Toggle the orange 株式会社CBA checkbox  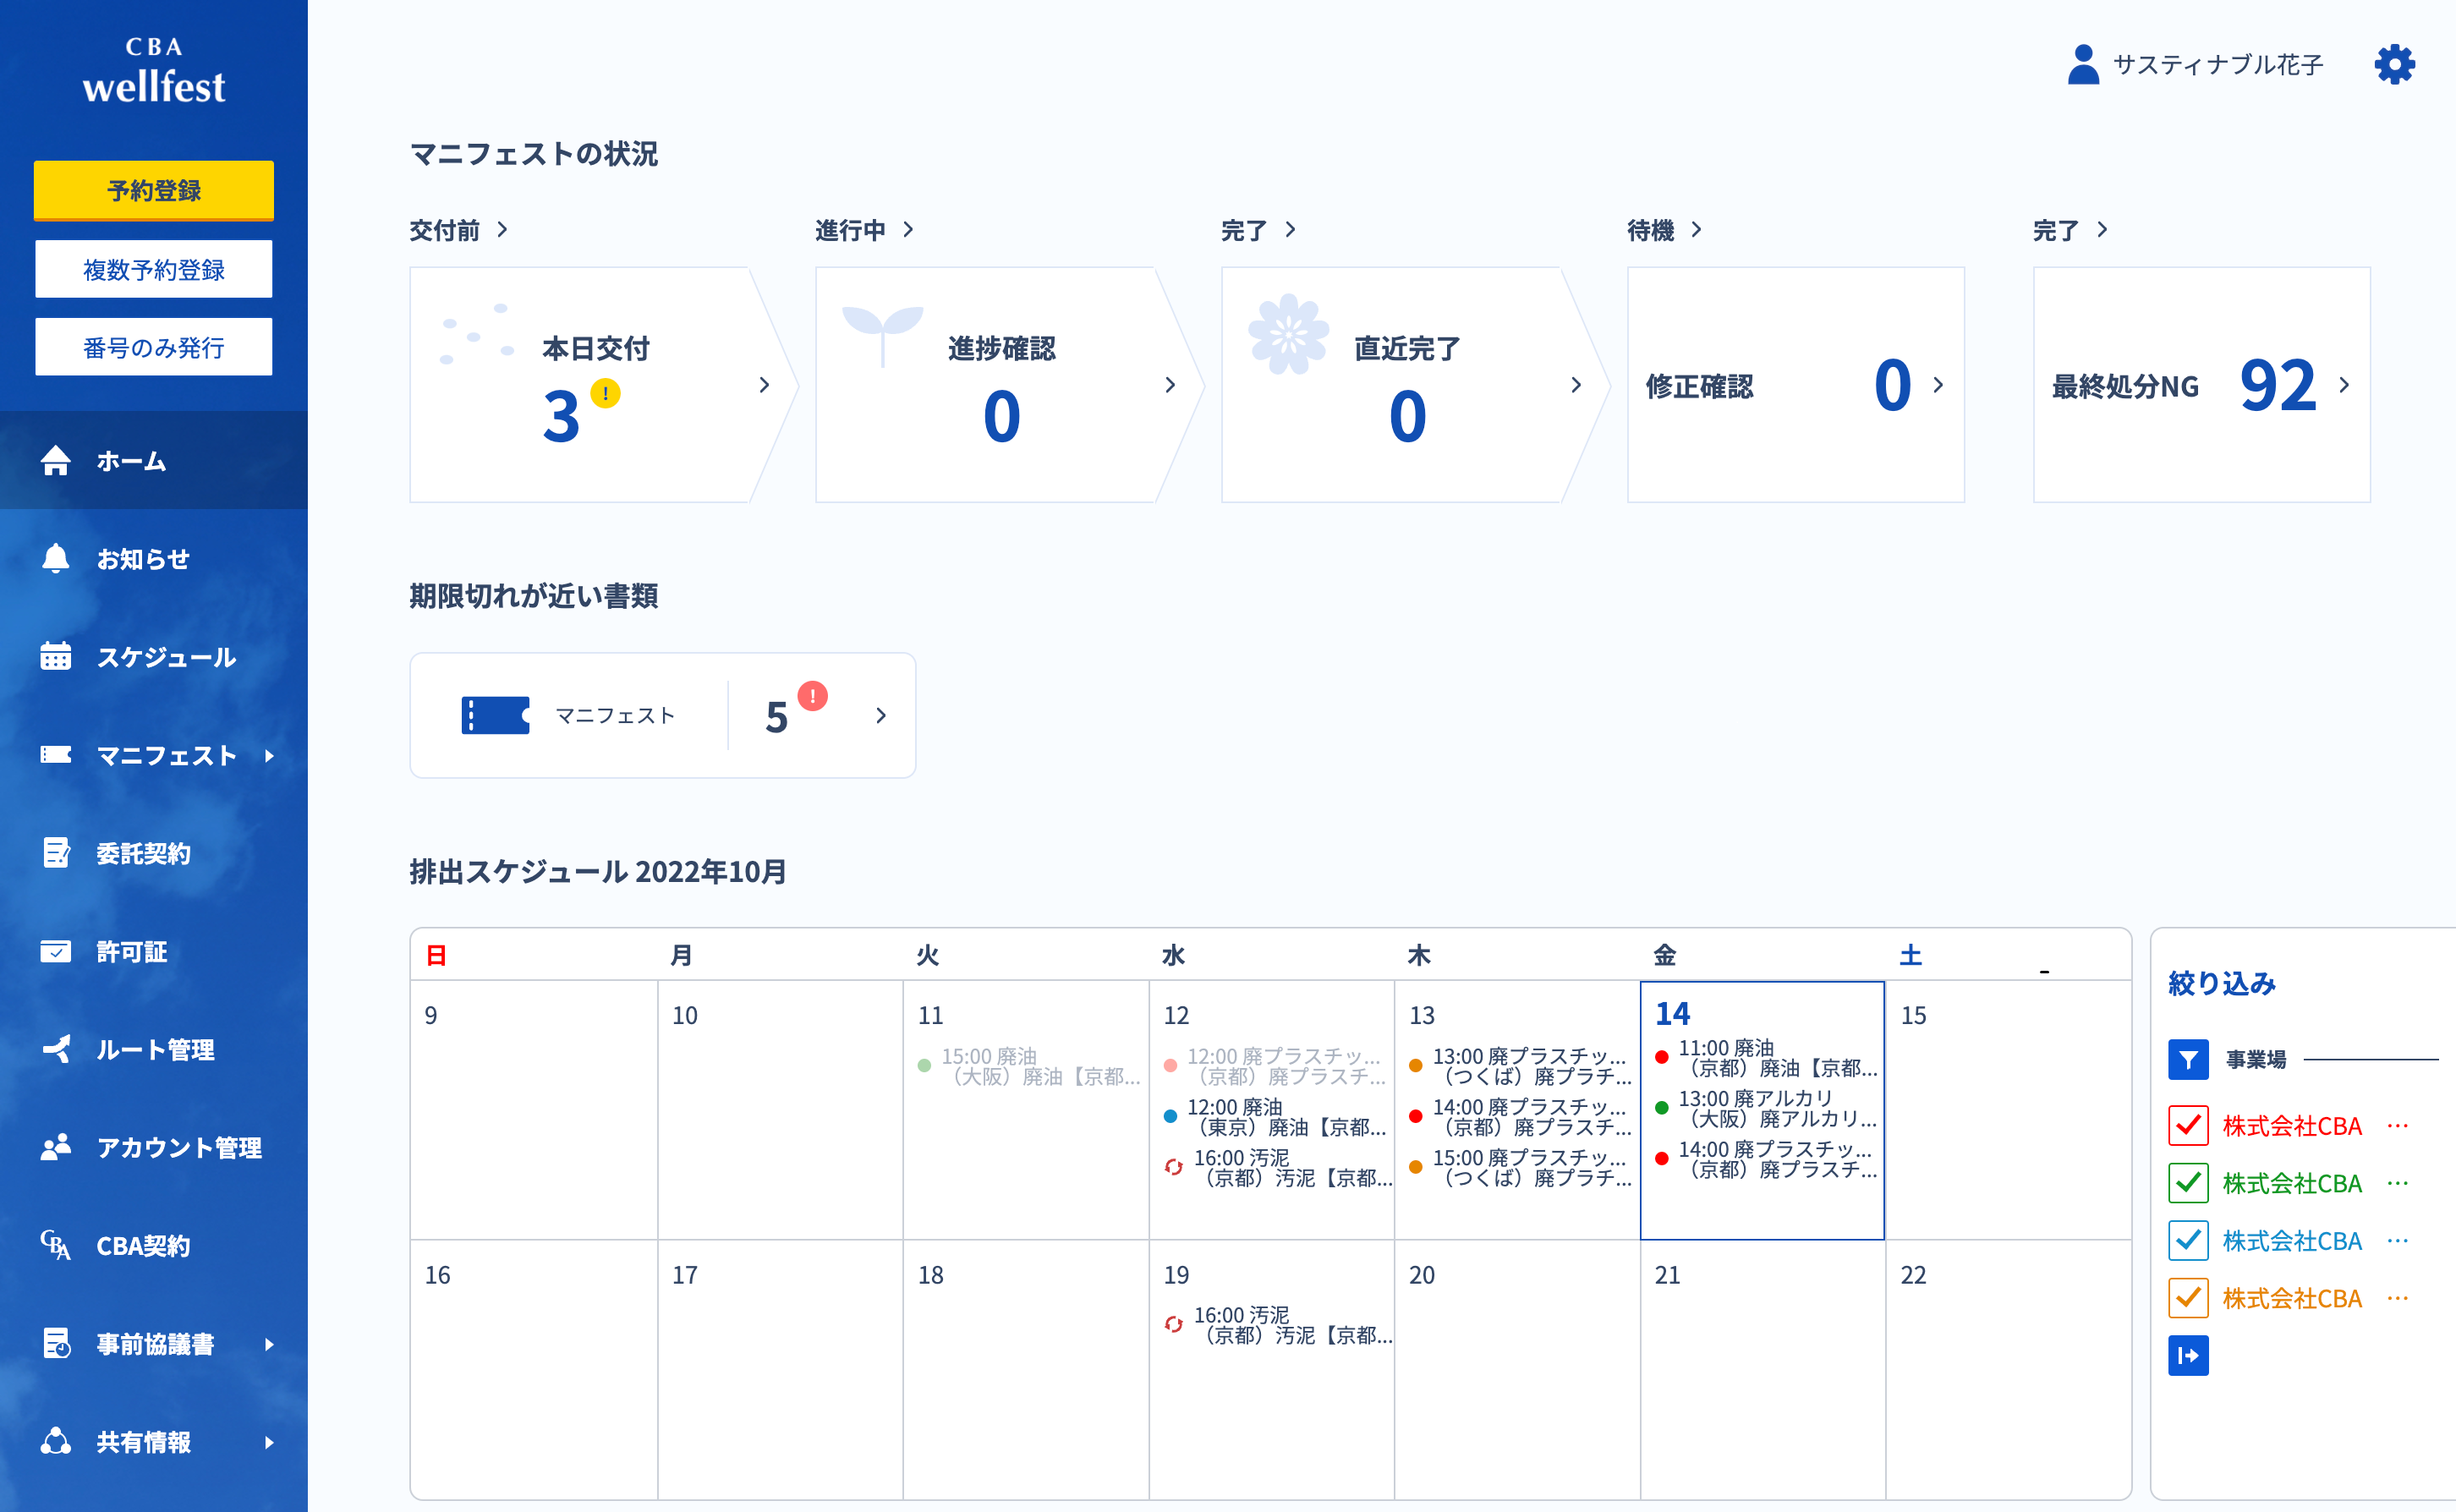click(2188, 1298)
